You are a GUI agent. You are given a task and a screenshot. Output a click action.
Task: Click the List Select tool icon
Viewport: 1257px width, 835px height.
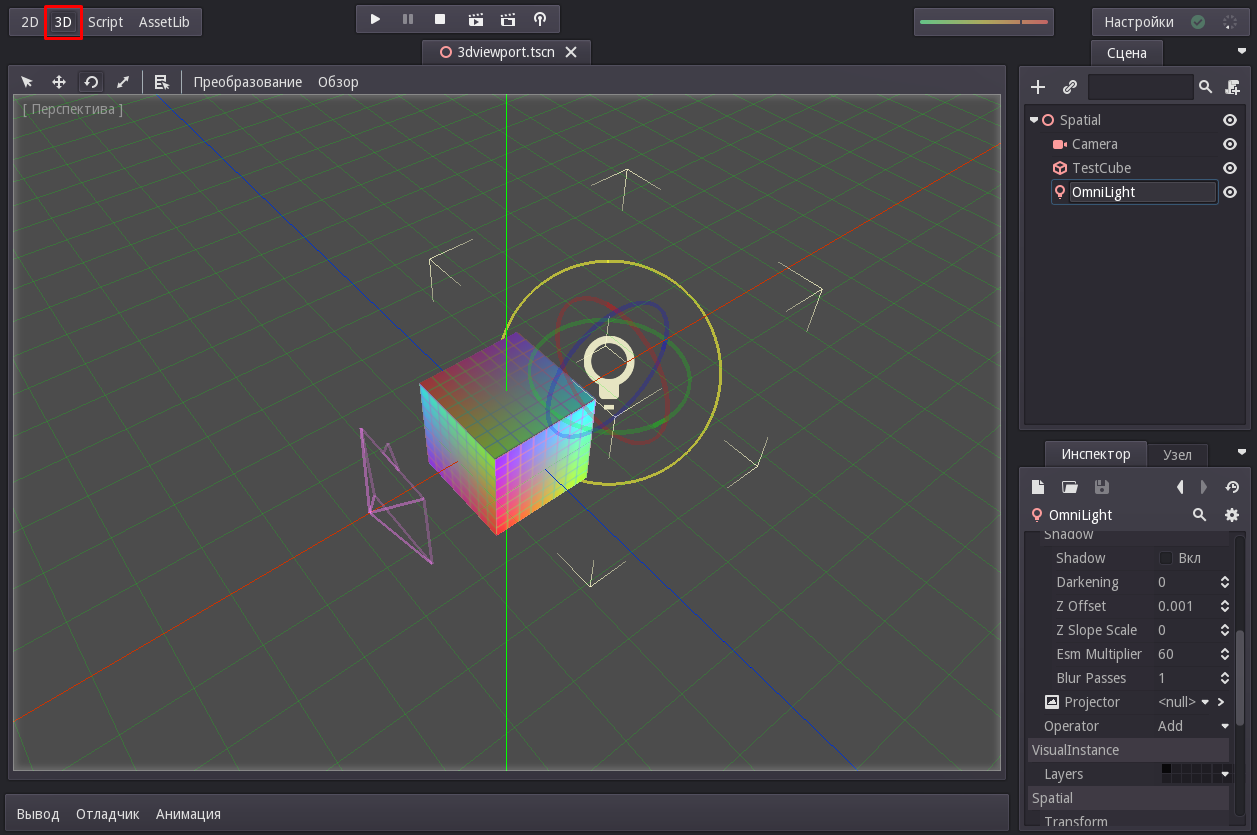[x=161, y=82]
